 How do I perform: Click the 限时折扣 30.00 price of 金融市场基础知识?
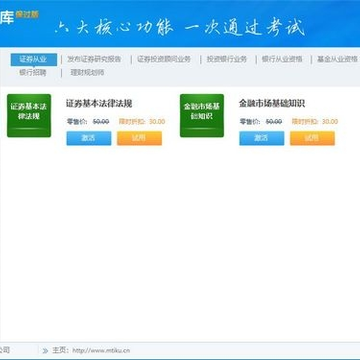(315, 122)
